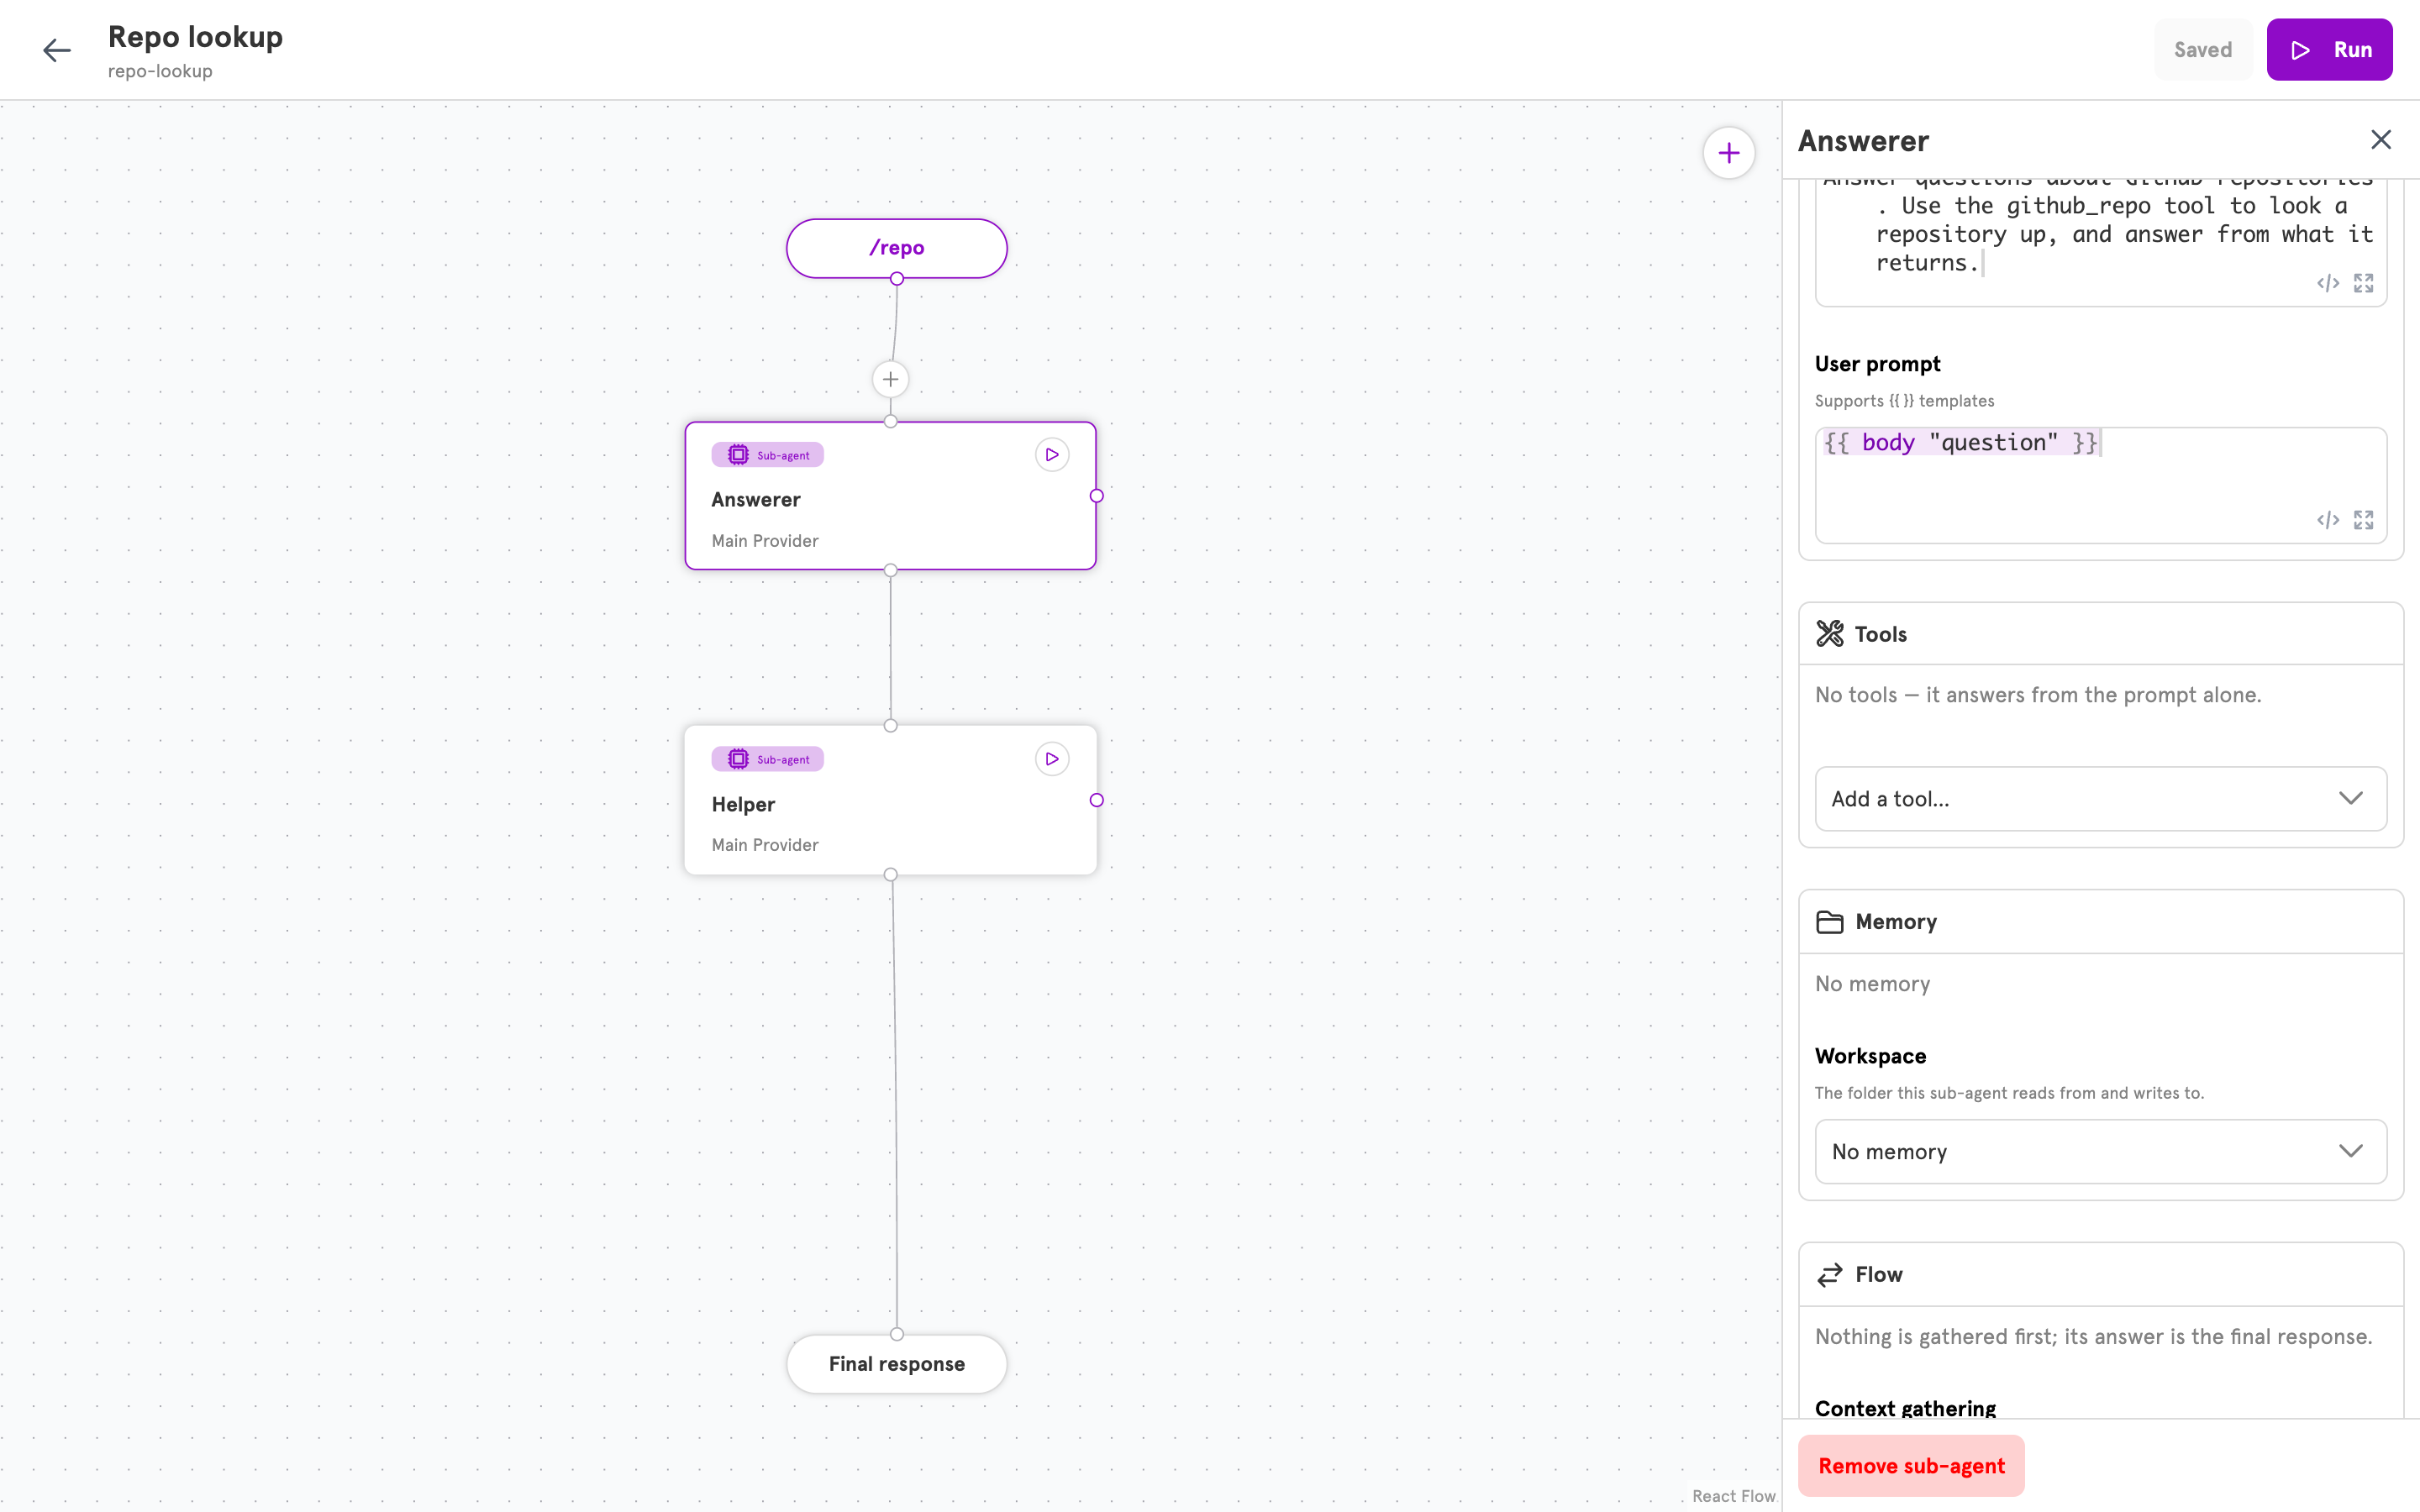
Task: Click the repo-lookup slug text
Action: point(160,71)
